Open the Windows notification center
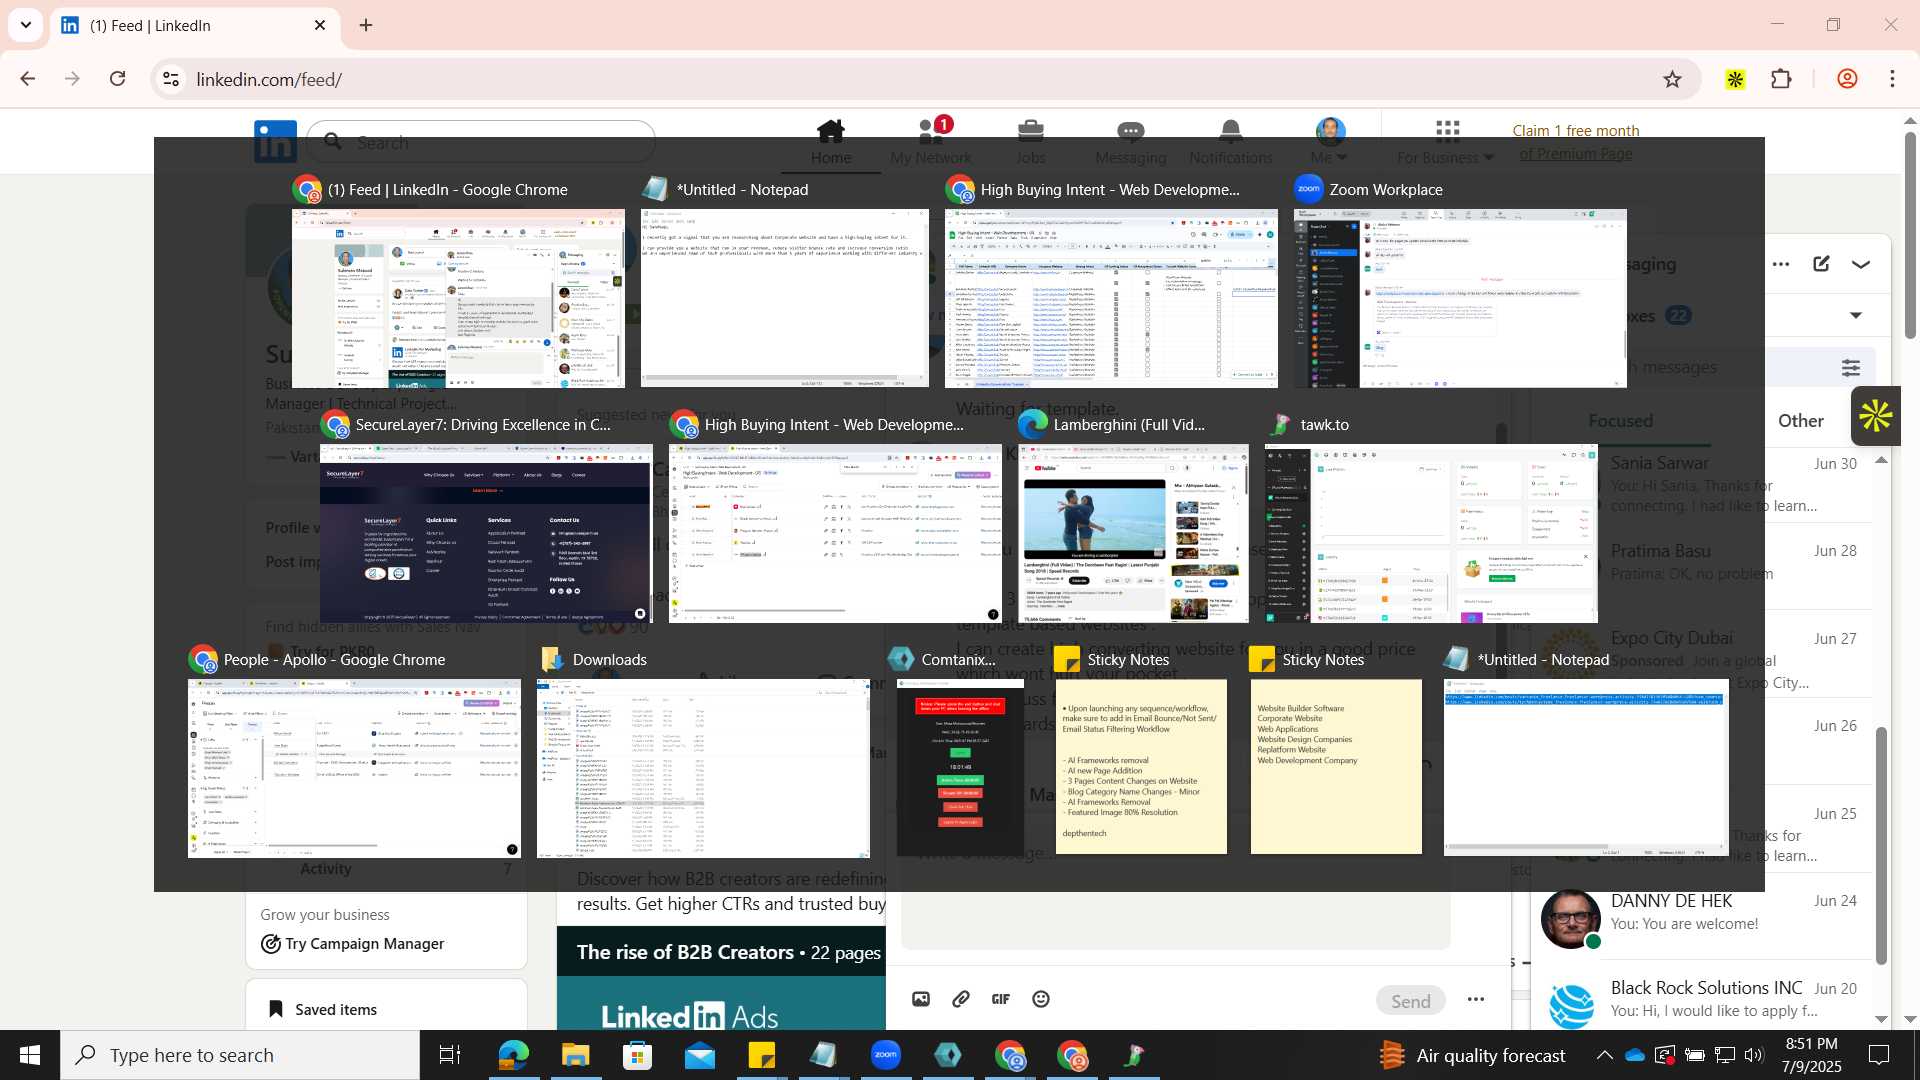1920x1080 pixels. coord(1879,1055)
